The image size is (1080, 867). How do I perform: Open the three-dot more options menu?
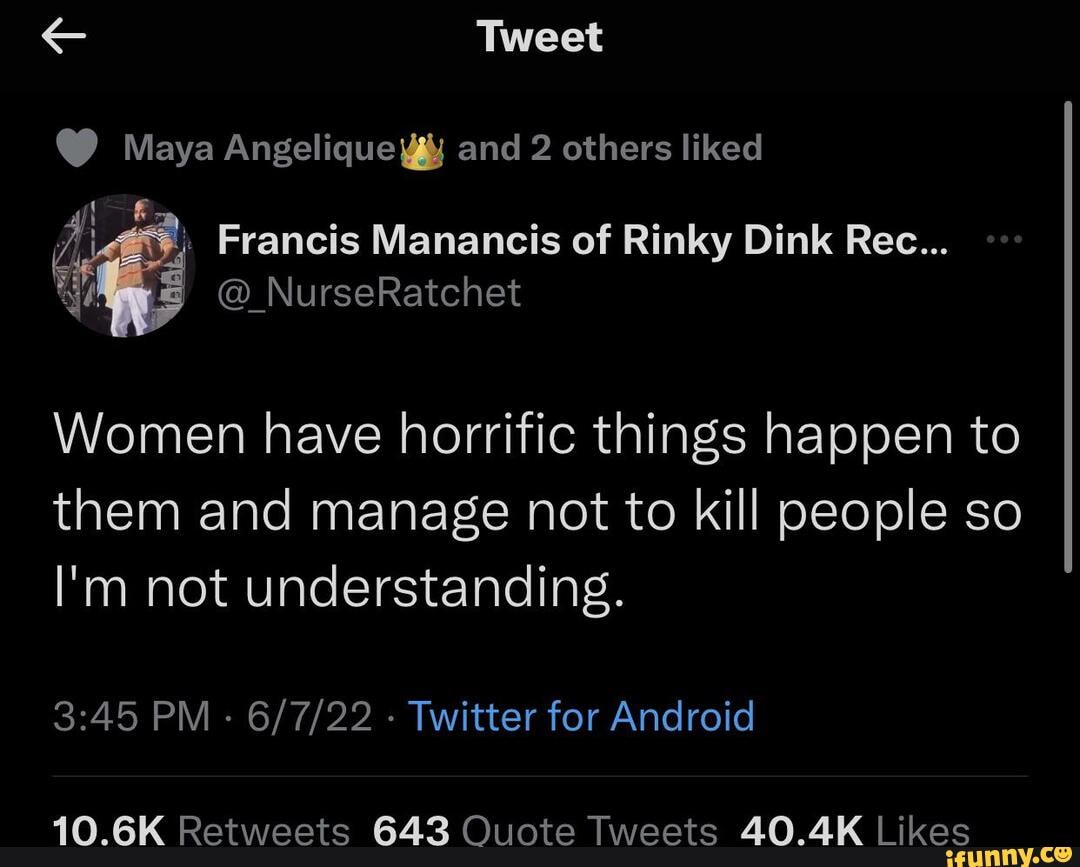[x=1003, y=240]
